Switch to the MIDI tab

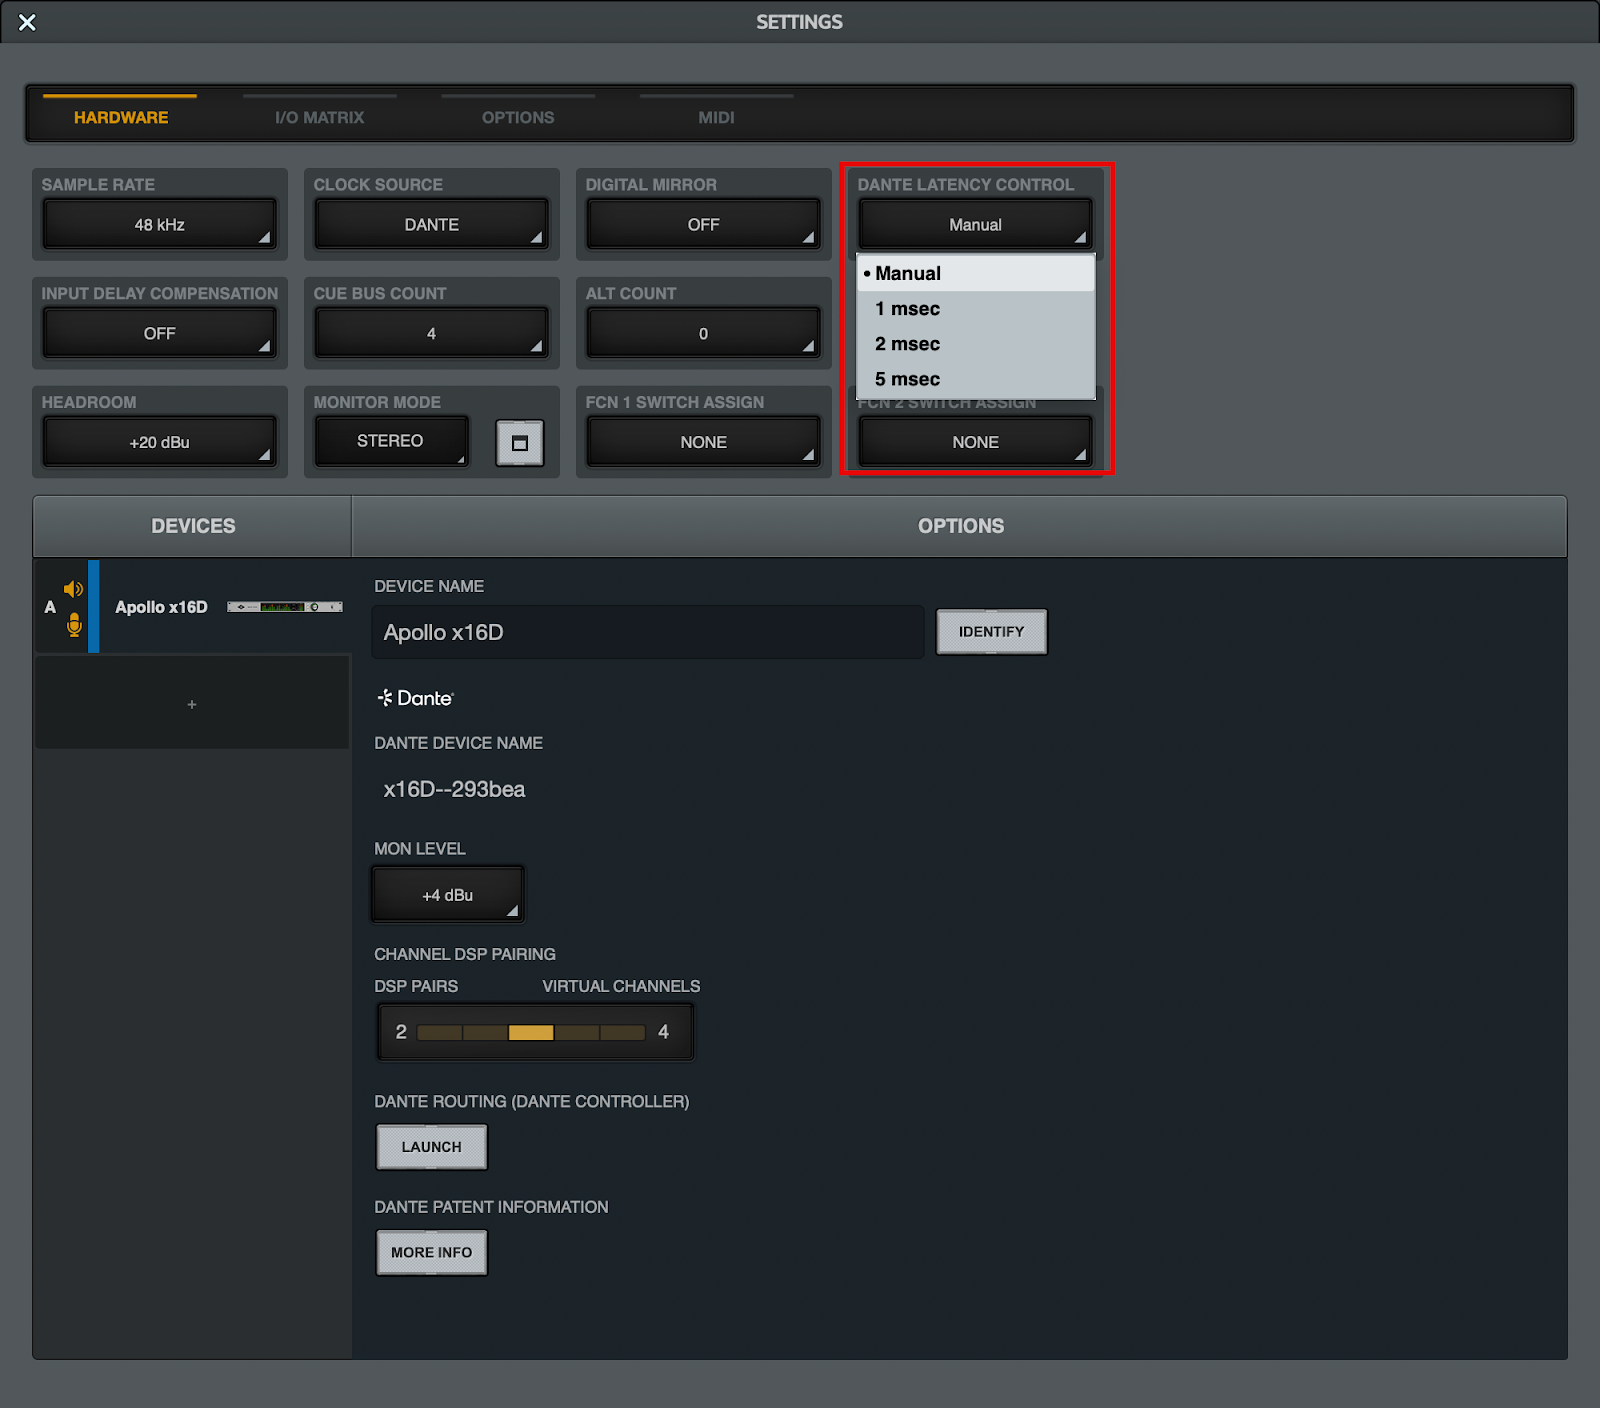(x=716, y=117)
